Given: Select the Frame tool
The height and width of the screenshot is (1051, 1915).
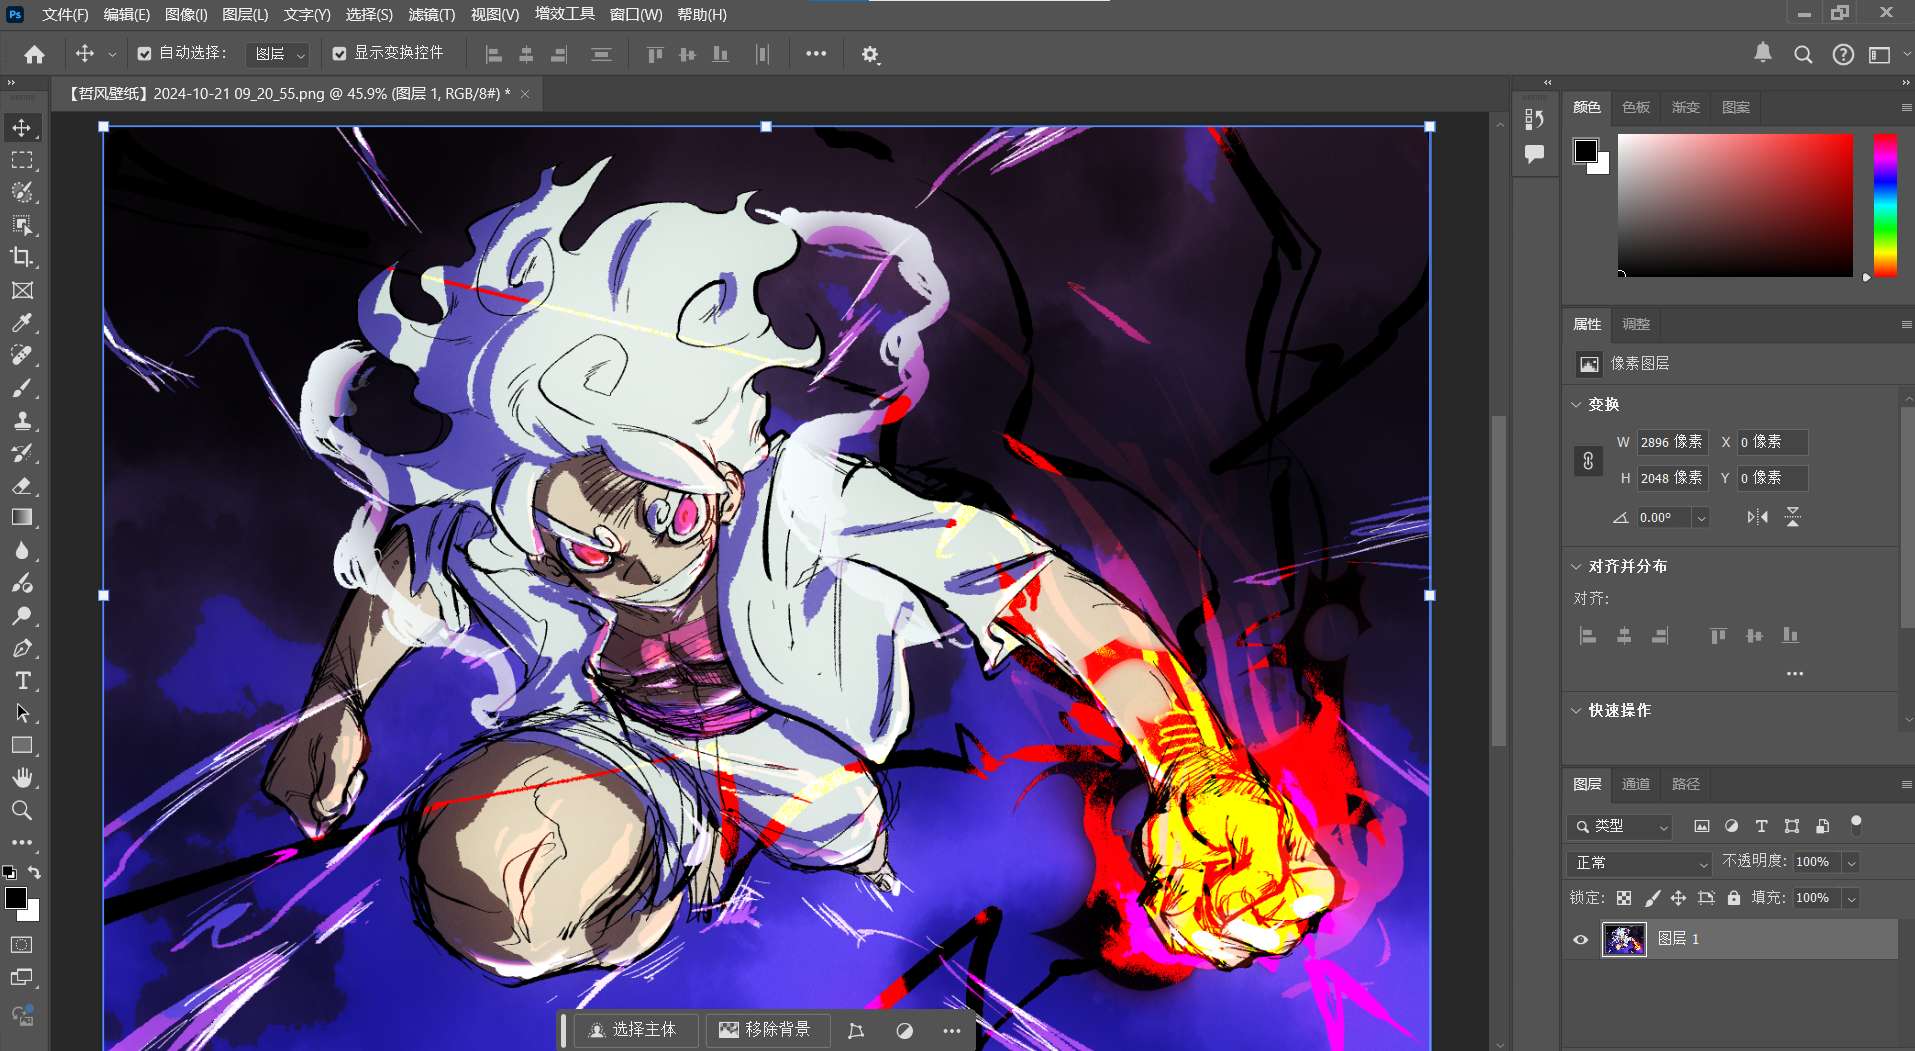Looking at the screenshot, I should [x=22, y=290].
